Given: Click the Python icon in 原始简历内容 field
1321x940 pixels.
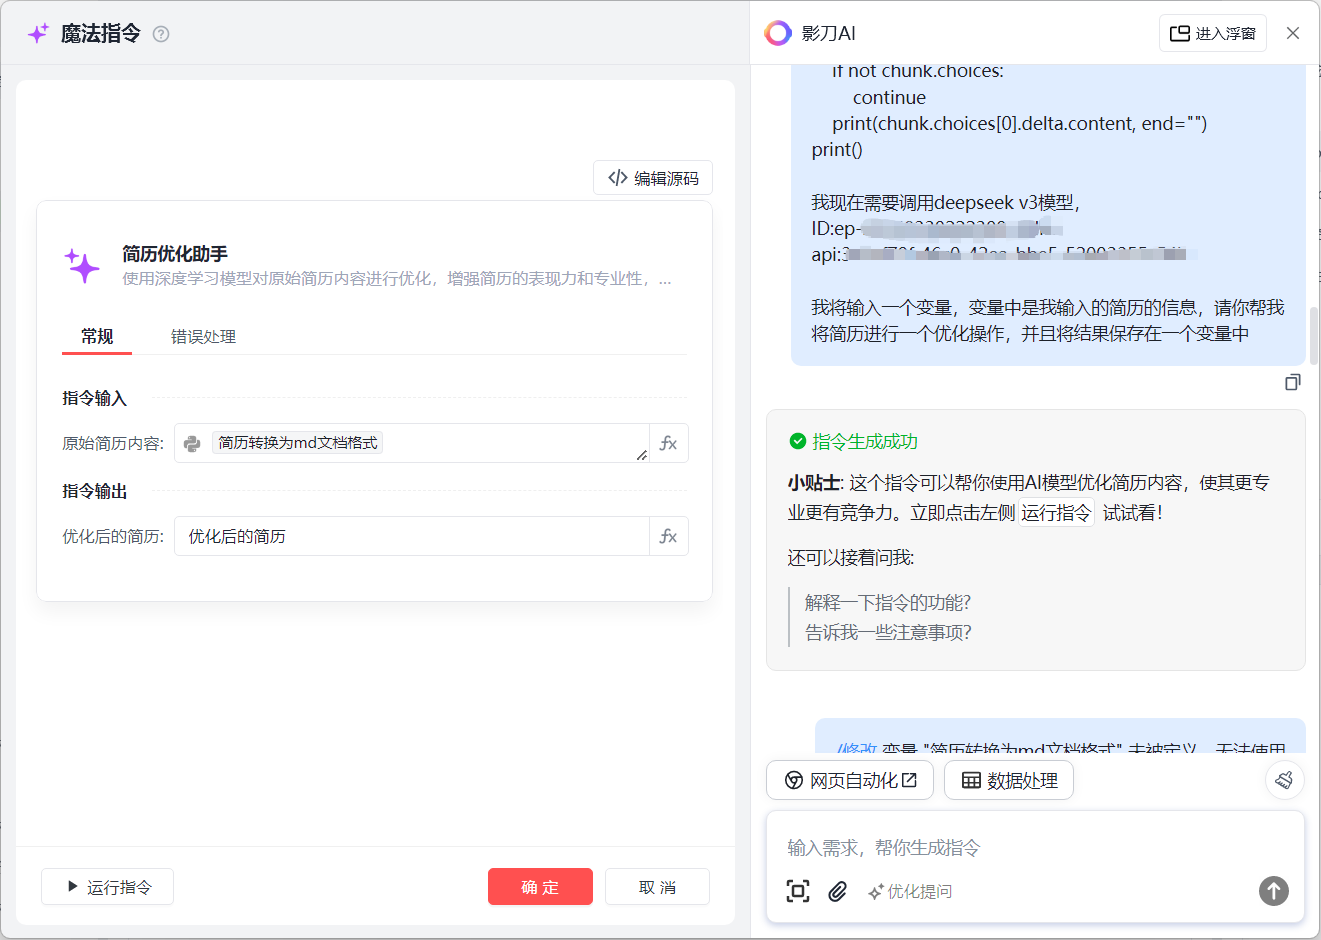Looking at the screenshot, I should coord(193,443).
